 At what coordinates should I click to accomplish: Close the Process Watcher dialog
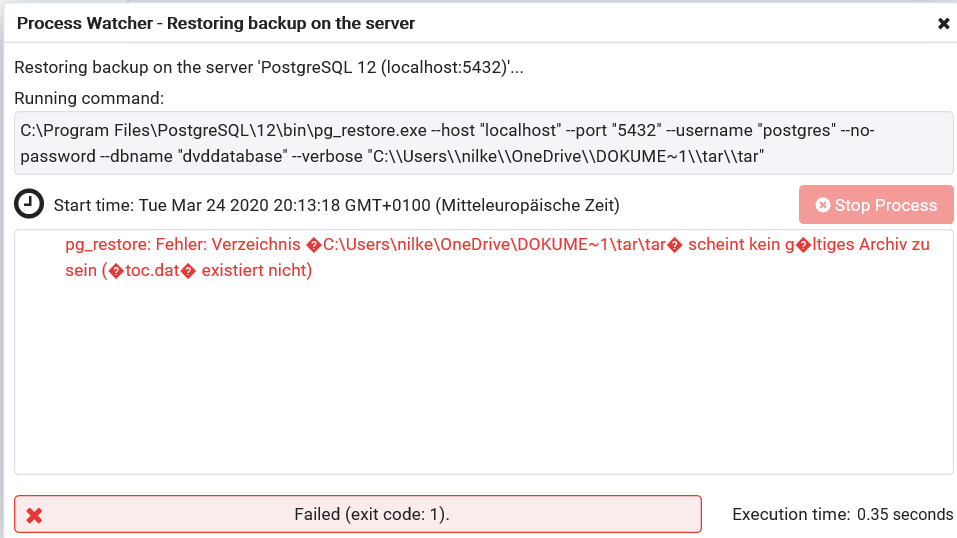click(x=943, y=23)
